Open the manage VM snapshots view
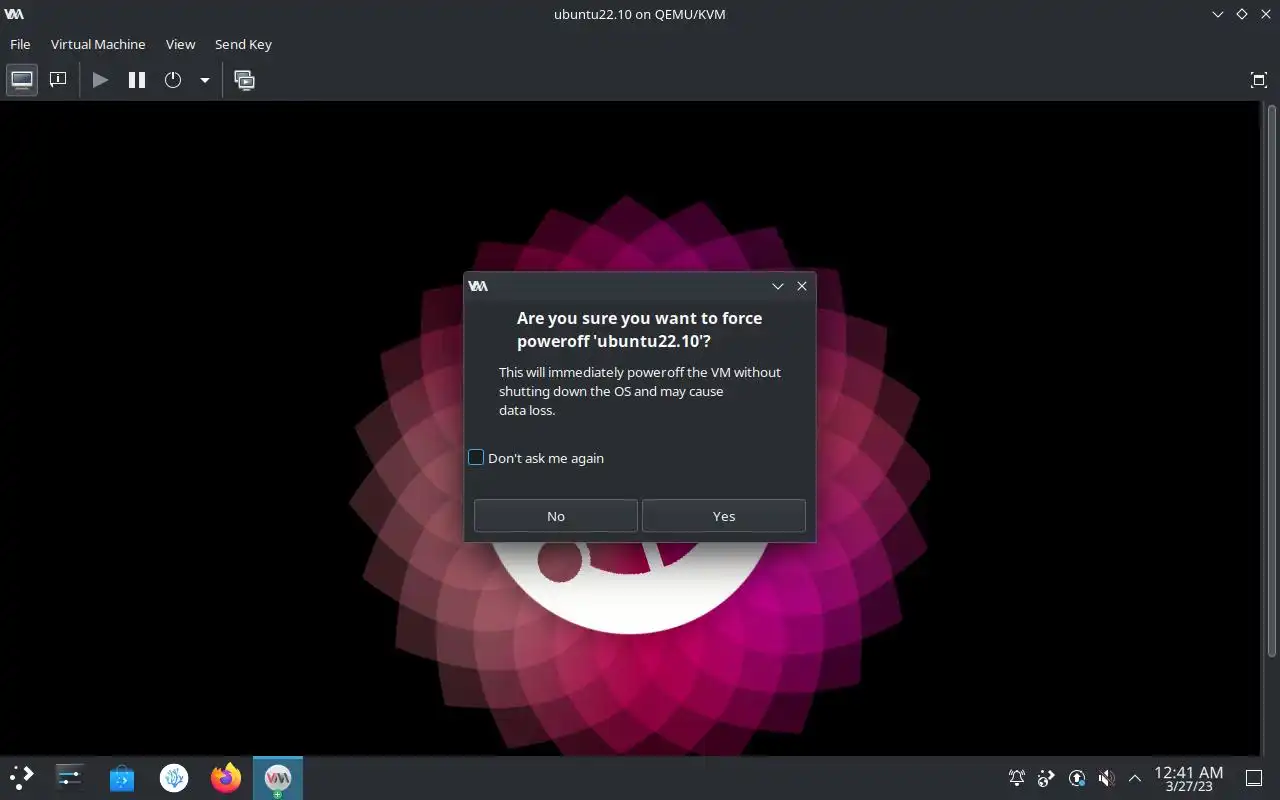The width and height of the screenshot is (1280, 800). pos(244,80)
